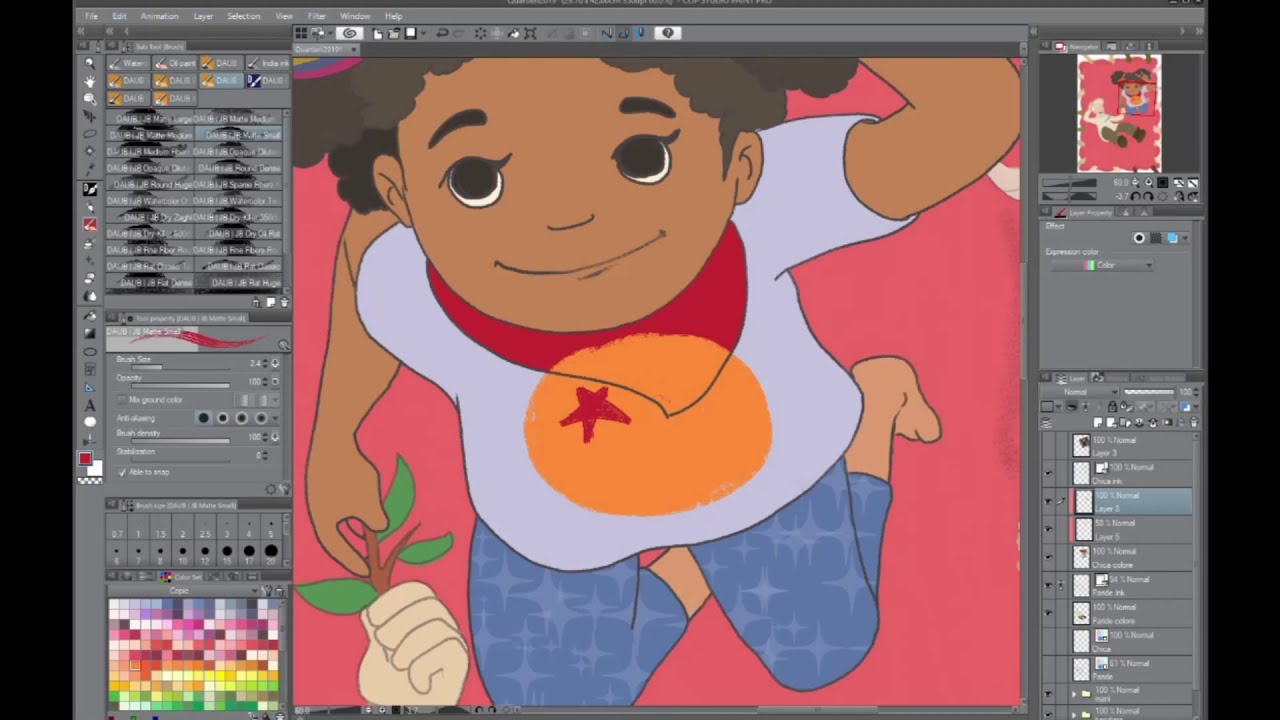Open the File menu
Image resolution: width=1280 pixels, height=720 pixels.
pos(91,16)
